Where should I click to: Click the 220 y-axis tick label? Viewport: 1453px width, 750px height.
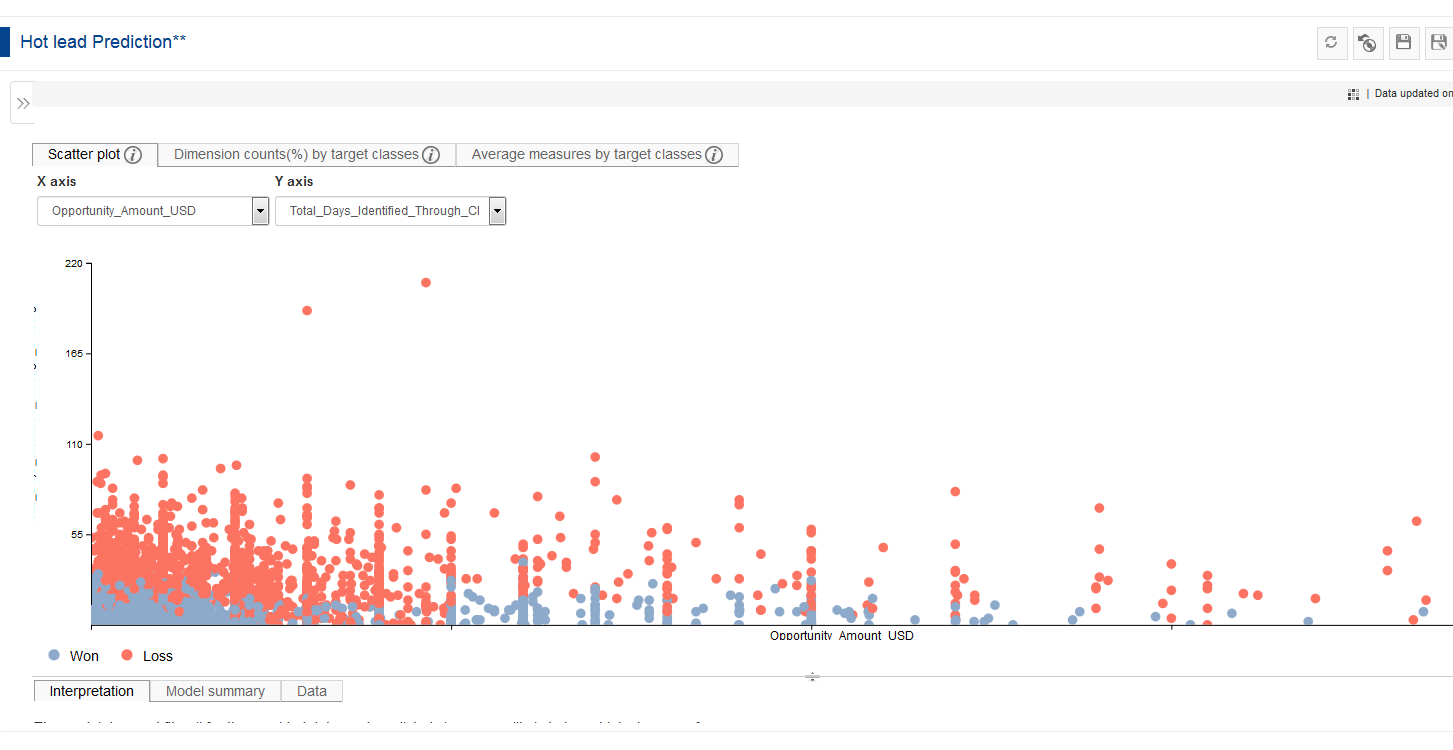click(x=74, y=263)
